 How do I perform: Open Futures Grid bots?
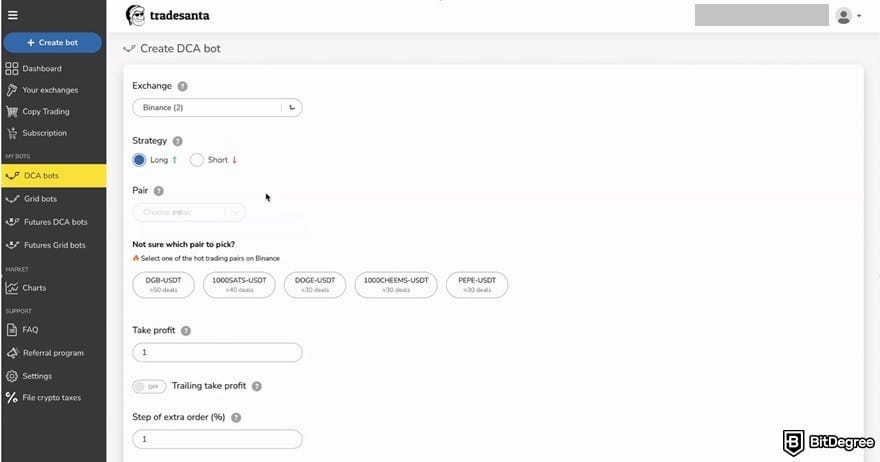[x=53, y=245]
